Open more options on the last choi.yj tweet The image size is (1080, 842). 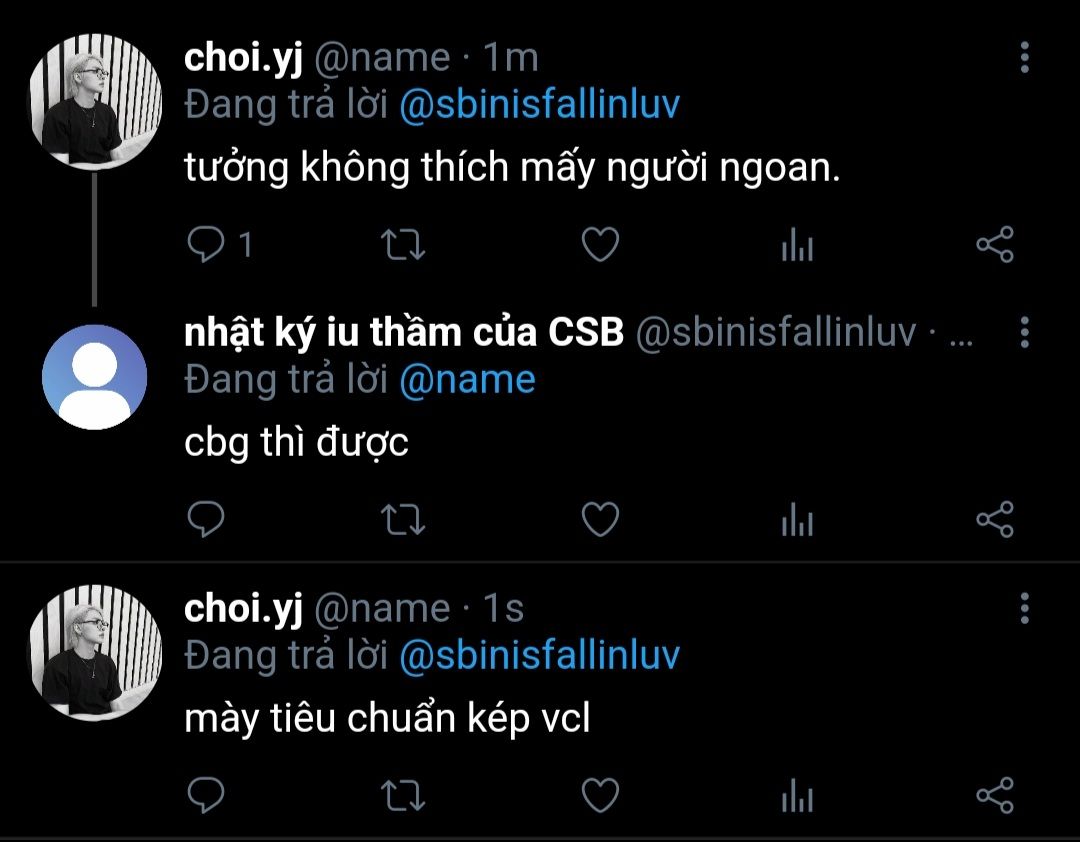pyautogui.click(x=1025, y=608)
